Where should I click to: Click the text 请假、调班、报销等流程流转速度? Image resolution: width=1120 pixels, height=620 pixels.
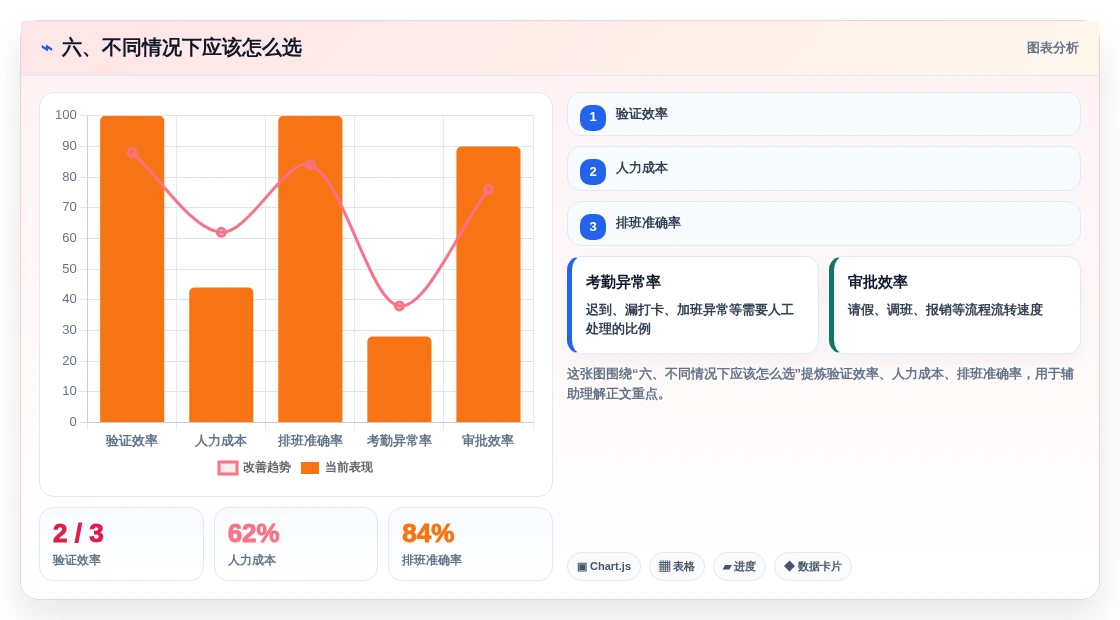click(x=945, y=310)
